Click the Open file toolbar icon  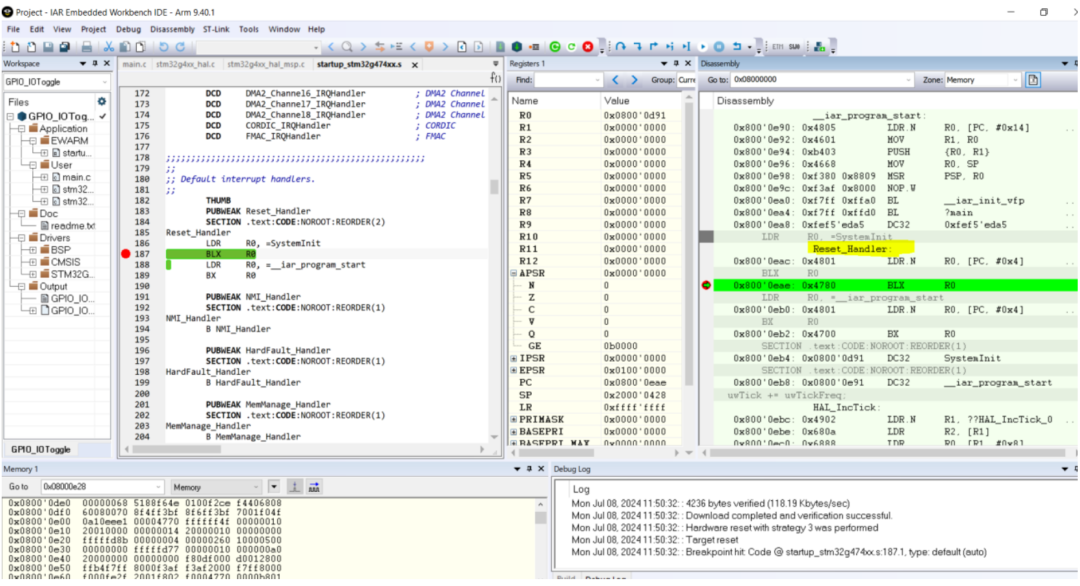32,47
